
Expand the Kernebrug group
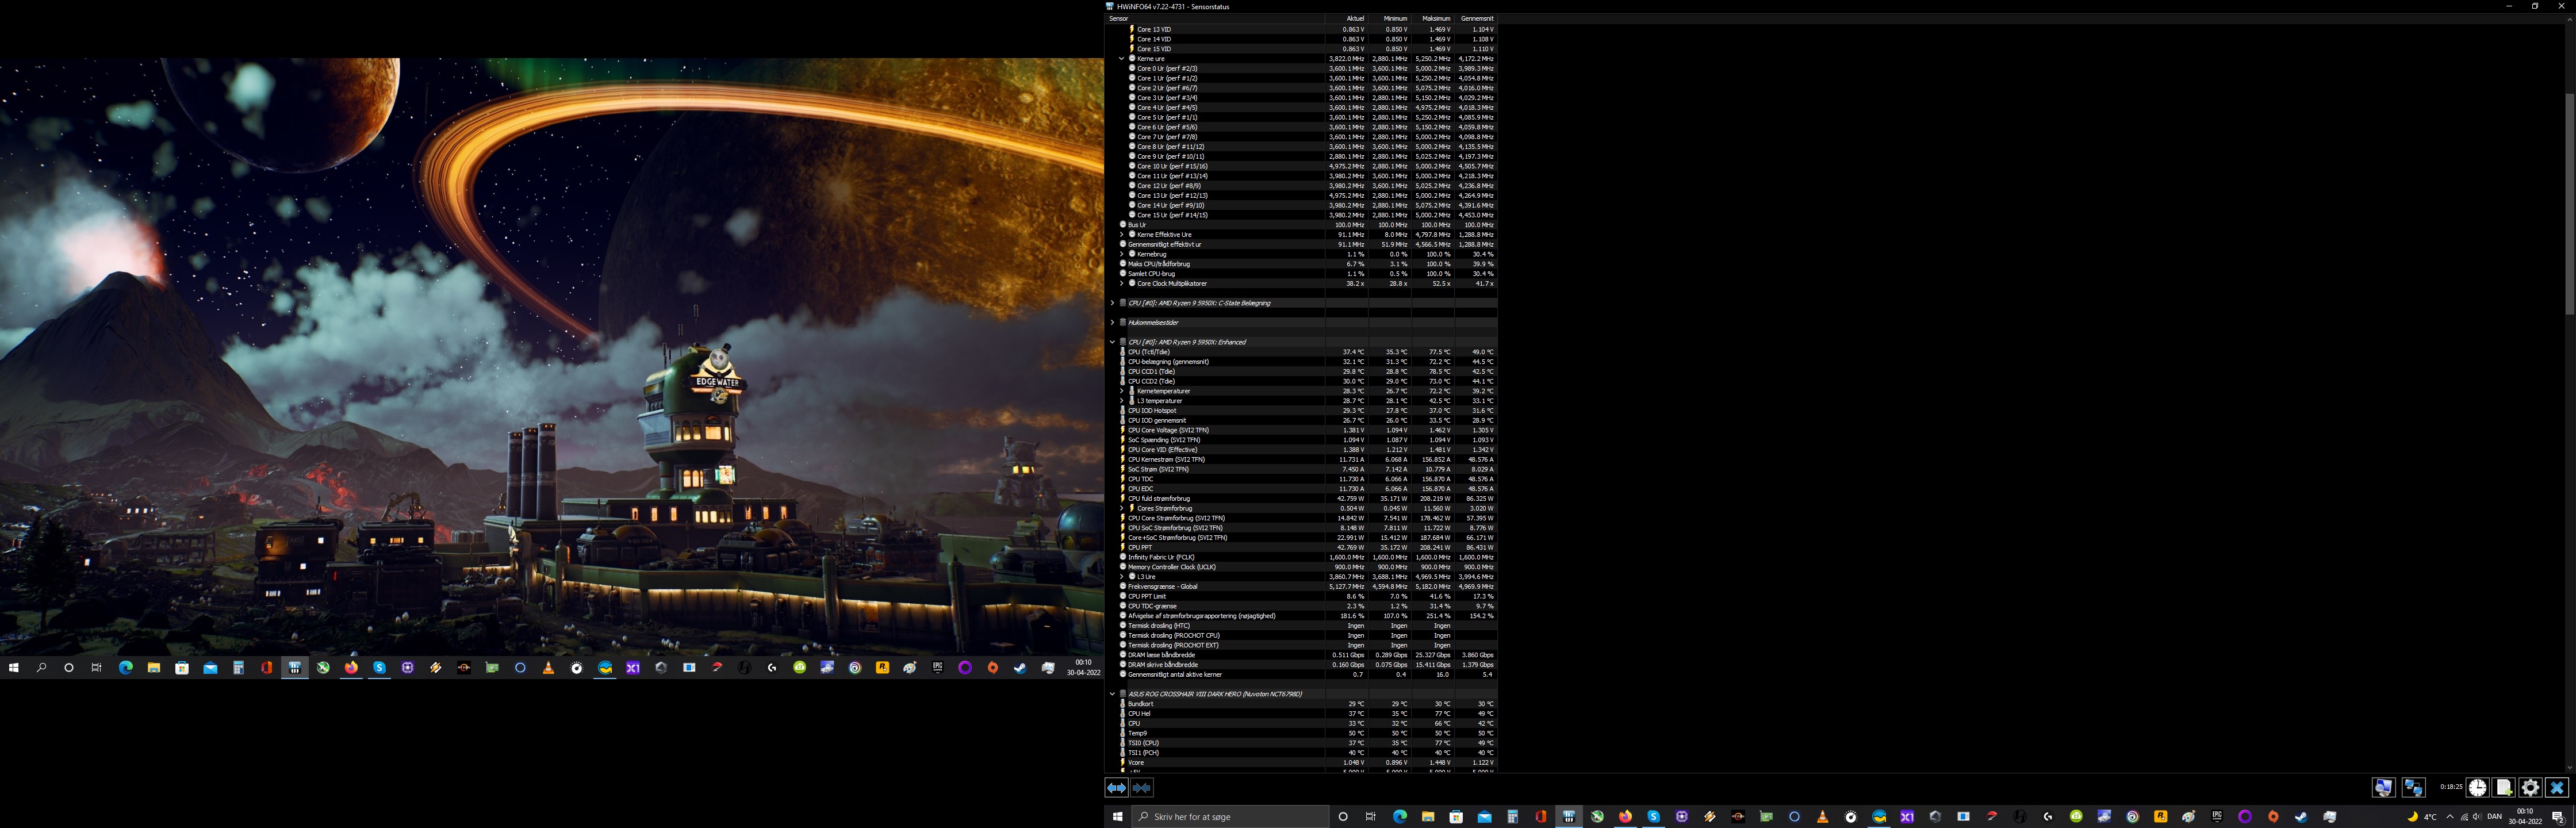(1122, 254)
